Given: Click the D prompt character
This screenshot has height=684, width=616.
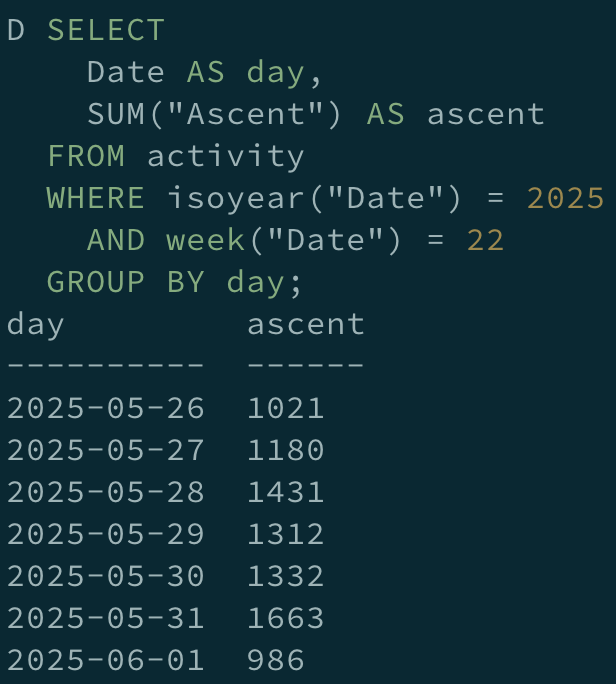Looking at the screenshot, I should pos(16,31).
